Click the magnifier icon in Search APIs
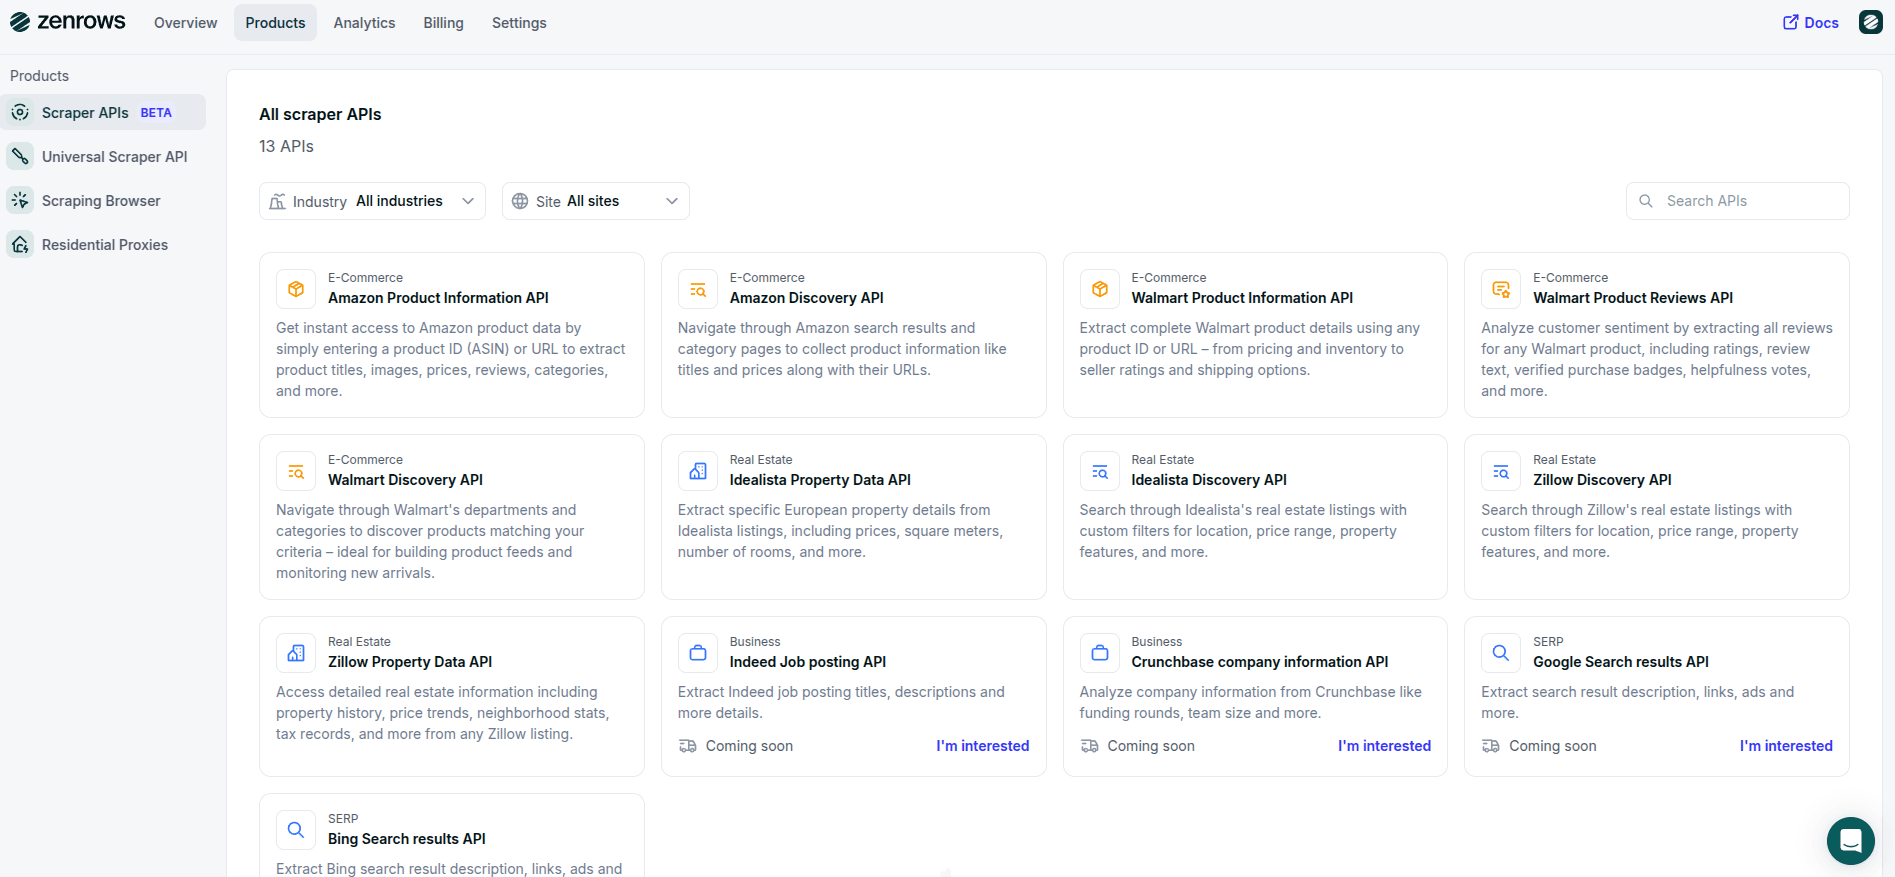The image size is (1895, 877). (1646, 201)
